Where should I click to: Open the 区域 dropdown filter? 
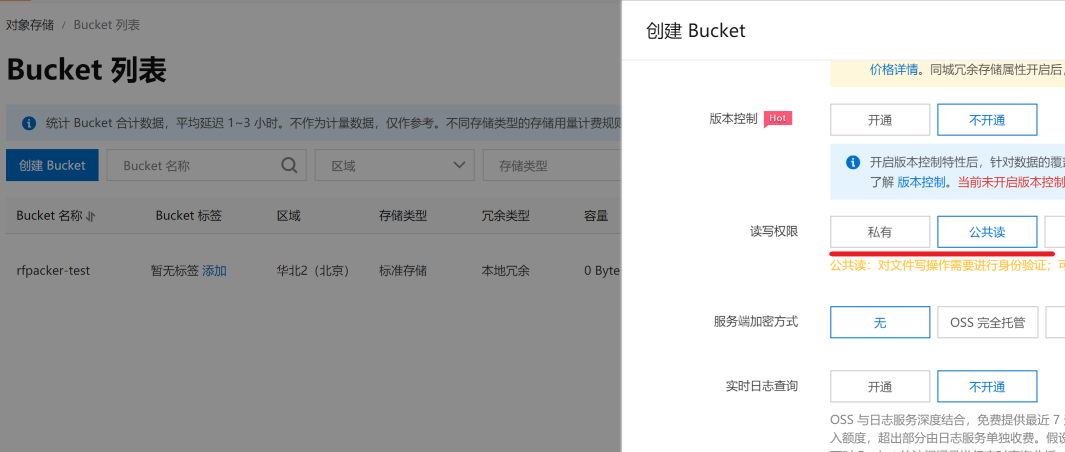click(x=394, y=165)
